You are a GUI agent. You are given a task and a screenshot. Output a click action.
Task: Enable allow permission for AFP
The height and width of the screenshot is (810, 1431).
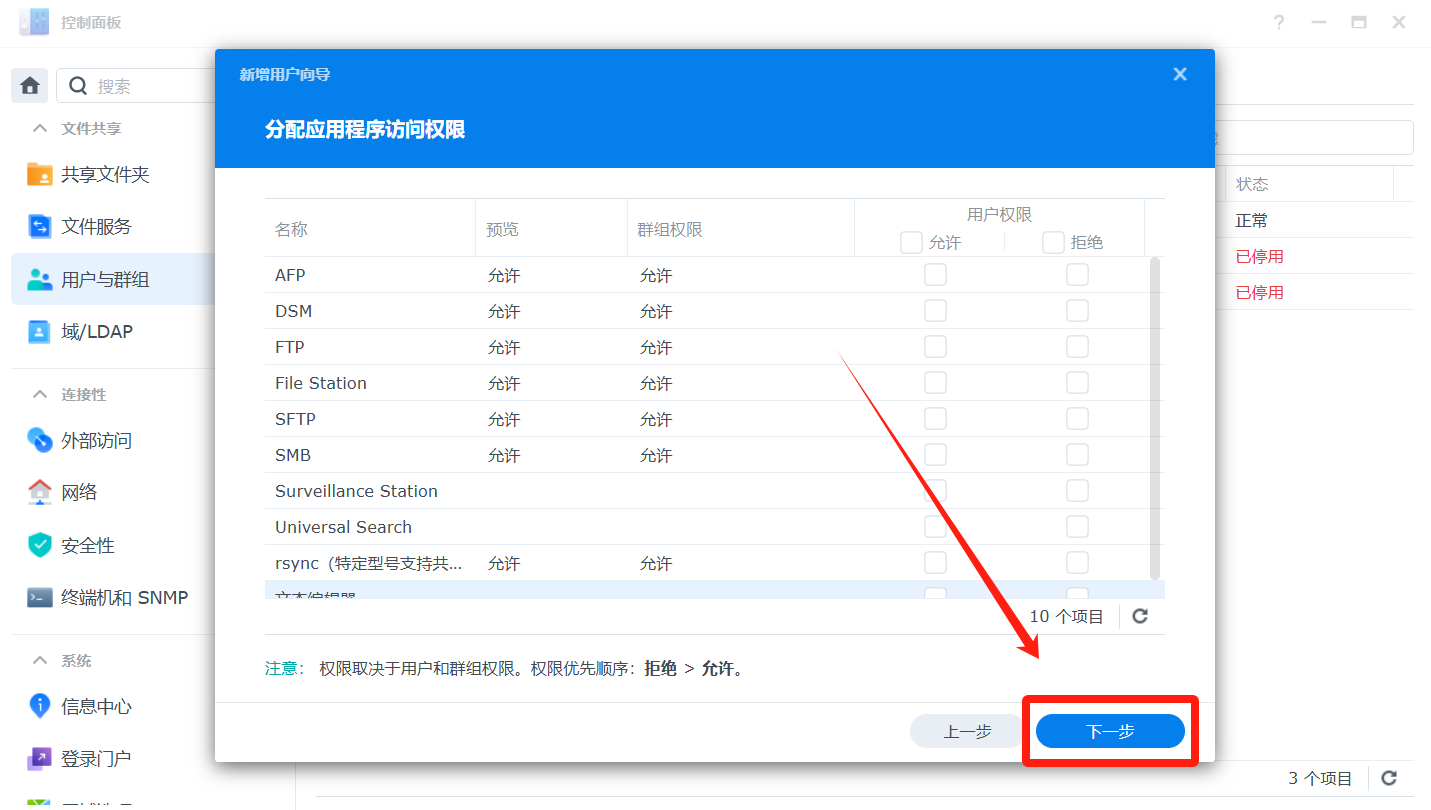point(935,275)
